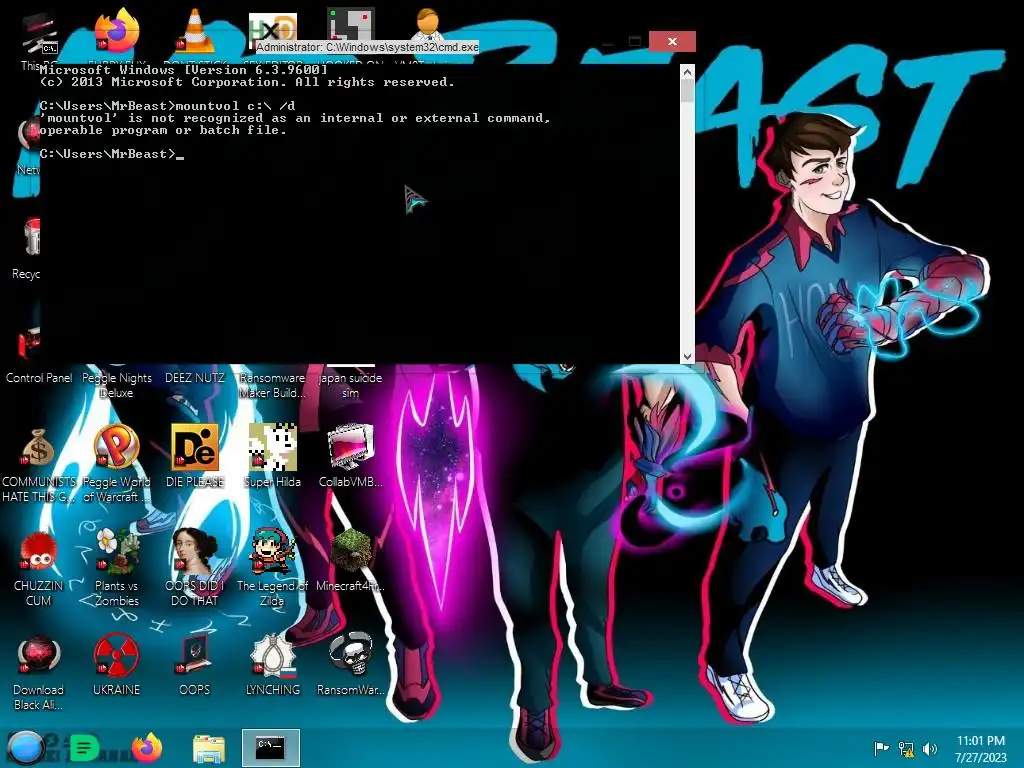Open the OOPS desktop icon
This screenshot has width=1024, height=768.
(195, 655)
